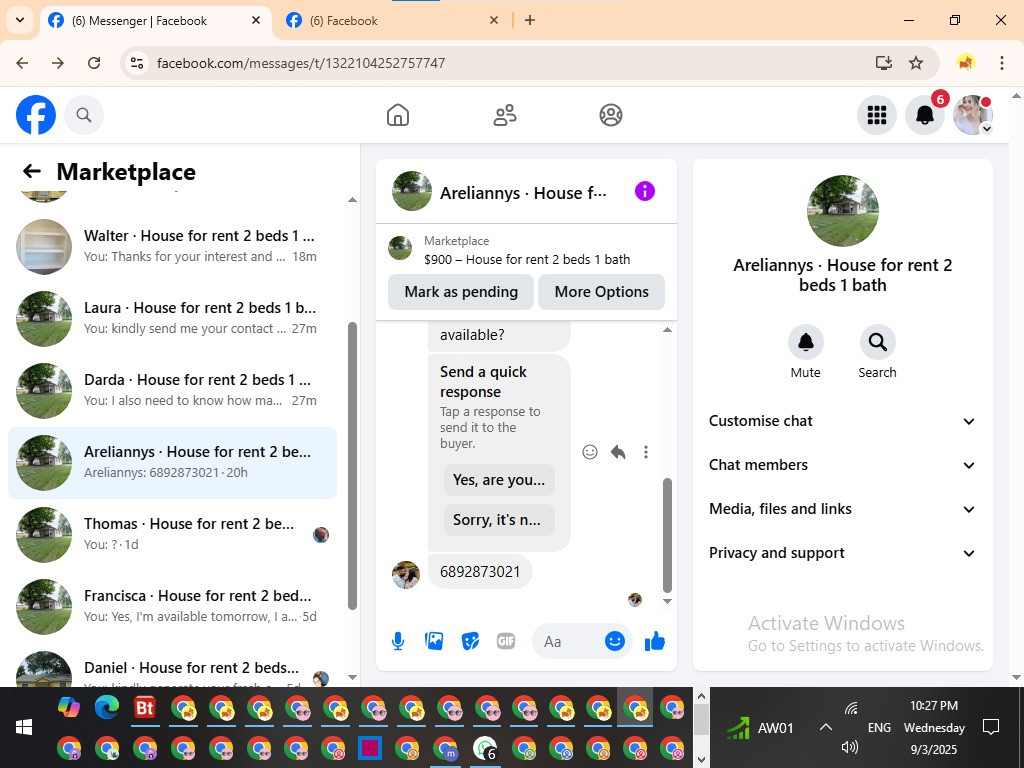Expand Chat members section
Image resolution: width=1024 pixels, height=768 pixels.
coord(842,465)
